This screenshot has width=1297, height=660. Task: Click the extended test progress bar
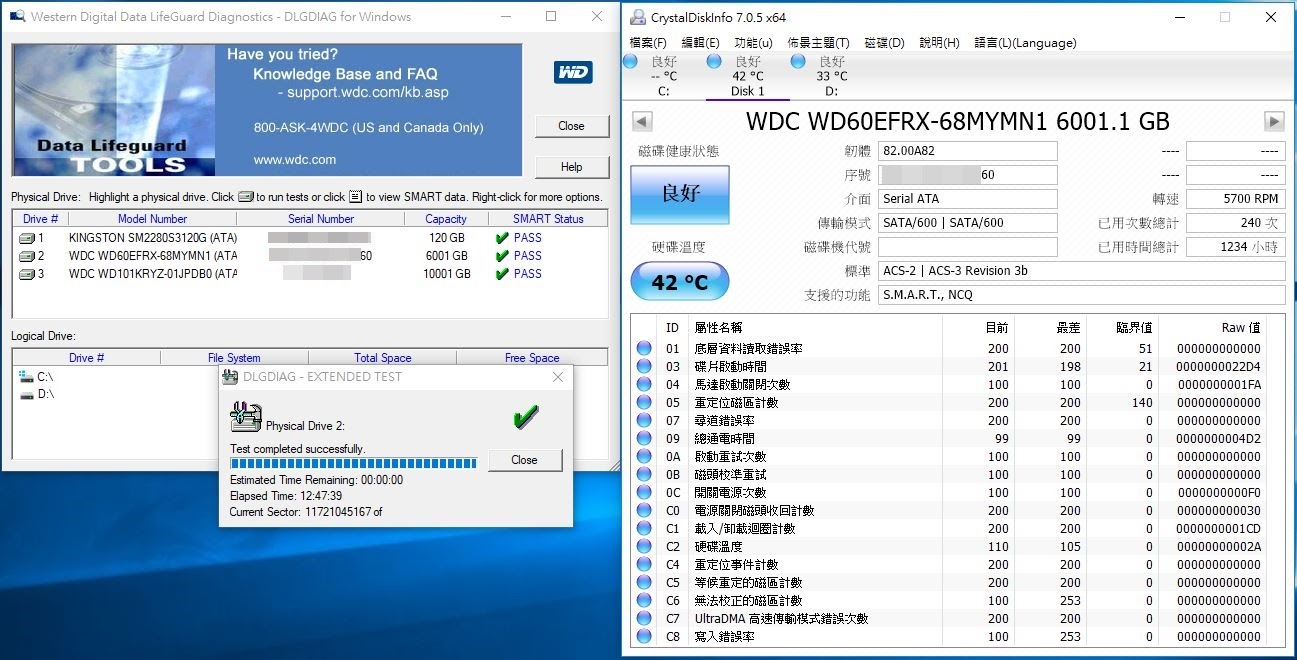click(354, 464)
